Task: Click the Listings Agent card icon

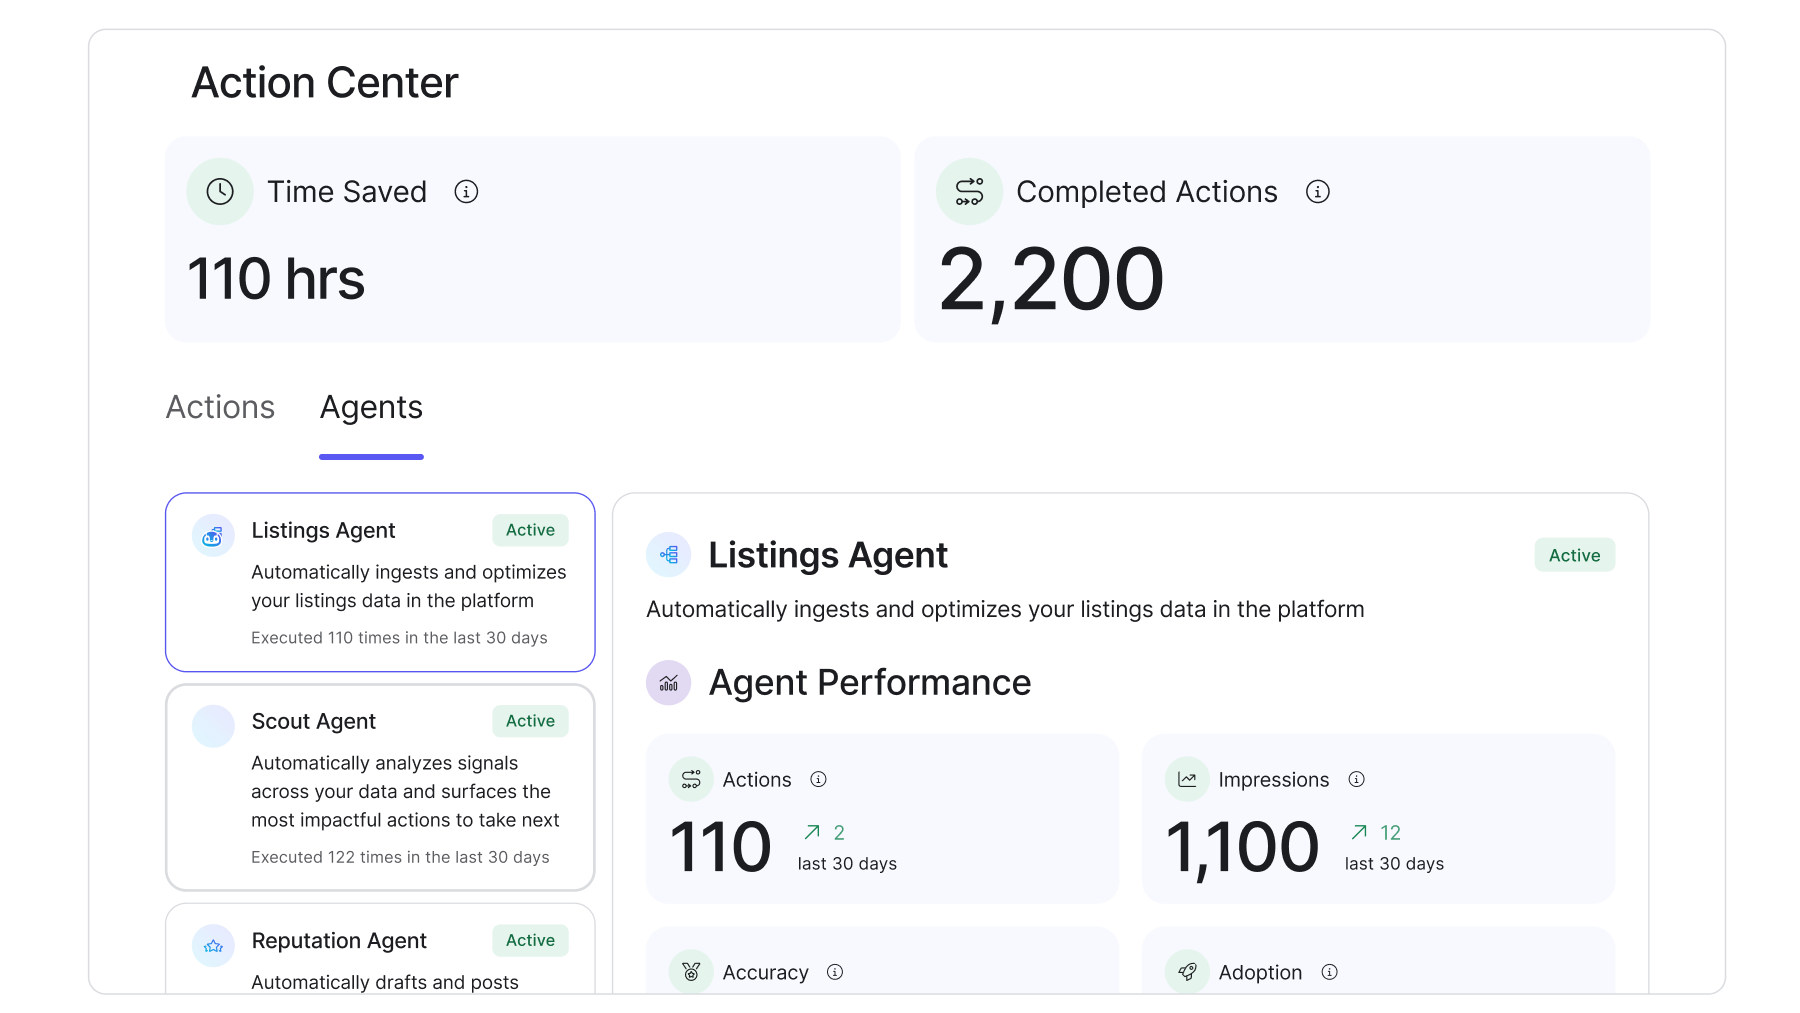Action: point(213,536)
